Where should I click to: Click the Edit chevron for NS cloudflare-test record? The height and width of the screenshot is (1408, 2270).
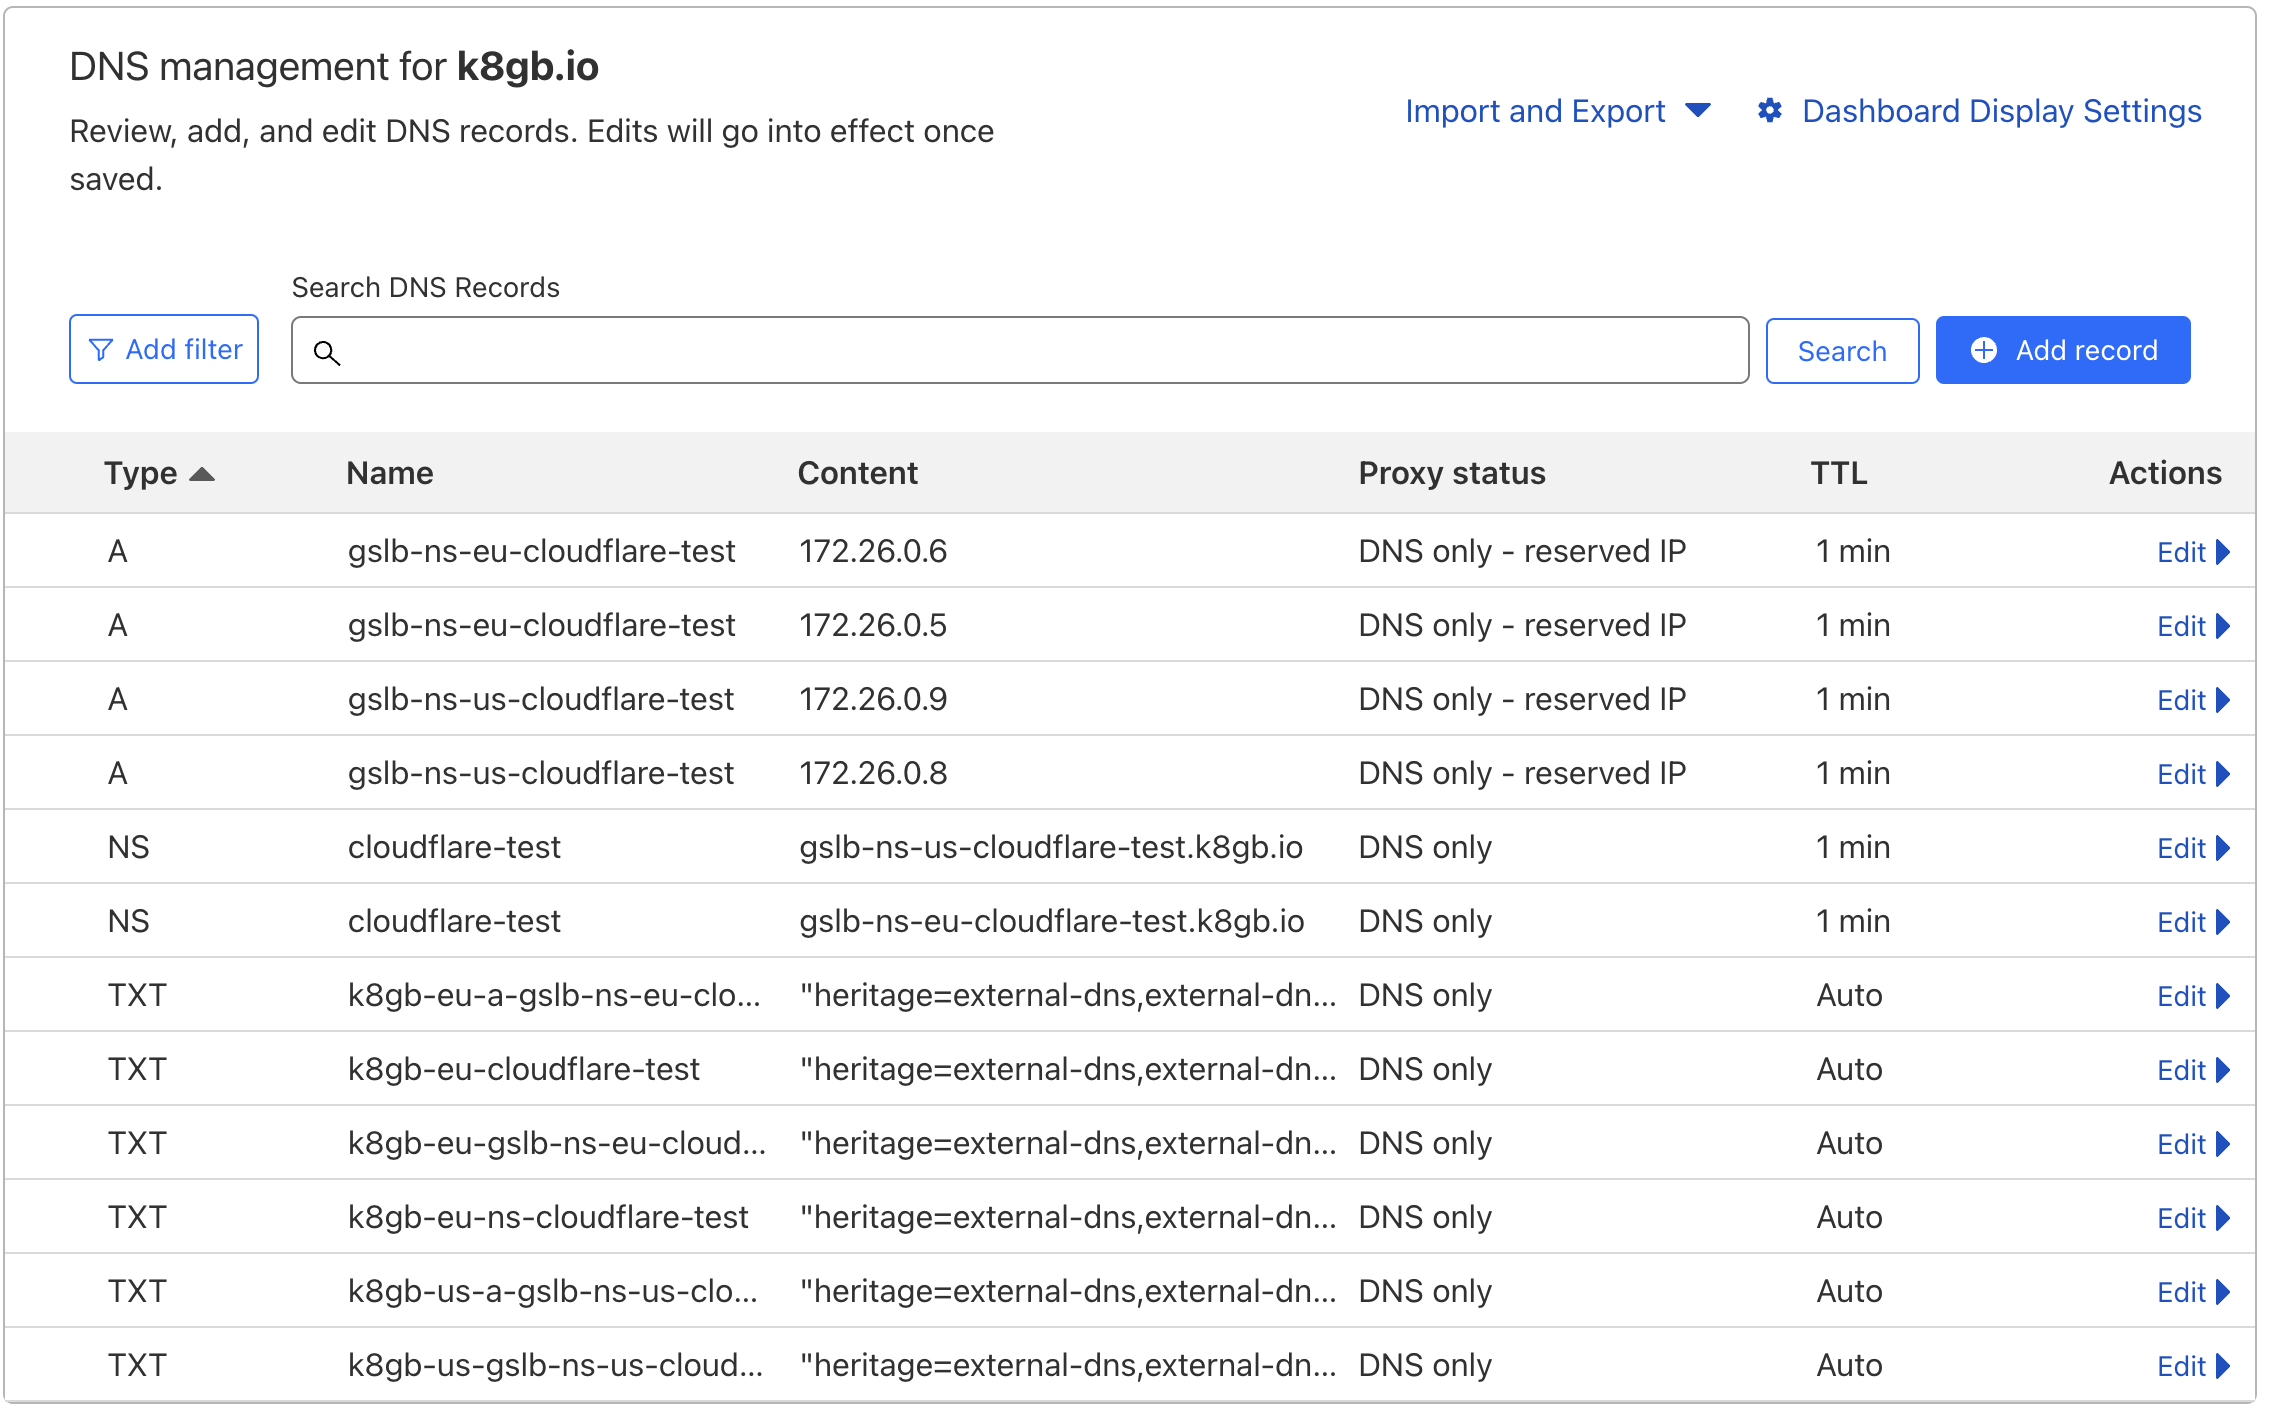tap(2224, 848)
